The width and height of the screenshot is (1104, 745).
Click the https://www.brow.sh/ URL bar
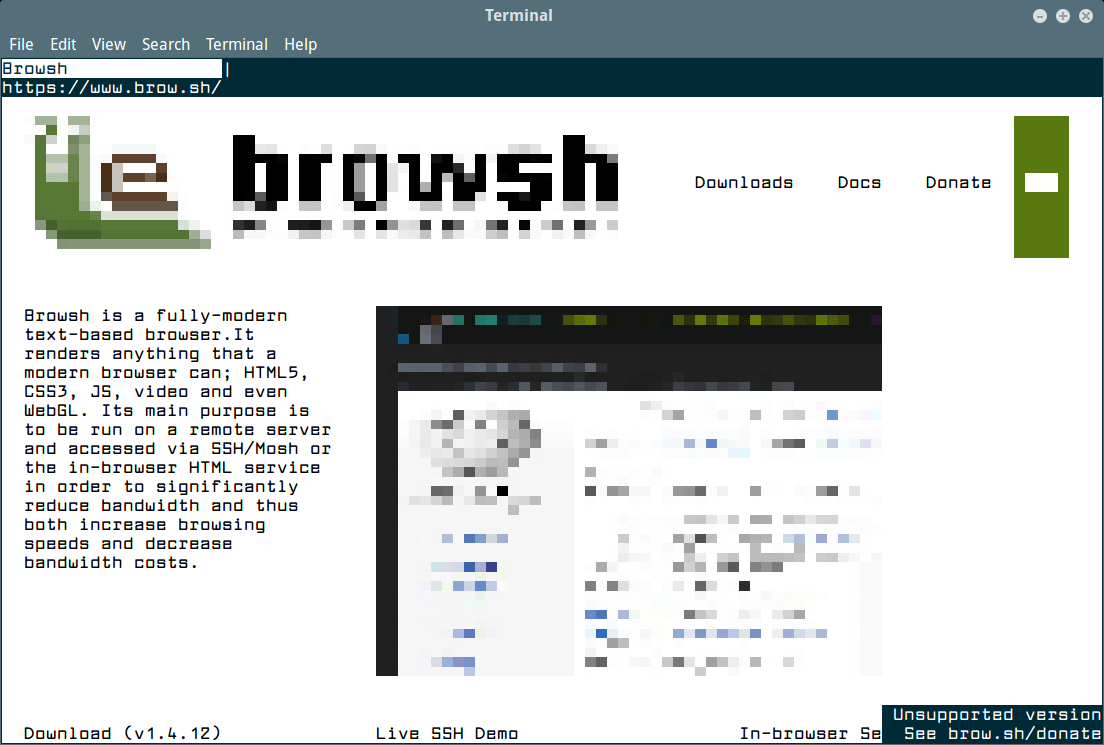(x=111, y=87)
